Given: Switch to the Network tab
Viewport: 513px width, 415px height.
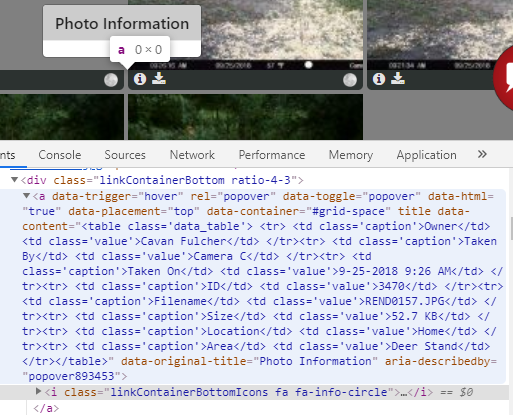Looking at the screenshot, I should point(192,155).
